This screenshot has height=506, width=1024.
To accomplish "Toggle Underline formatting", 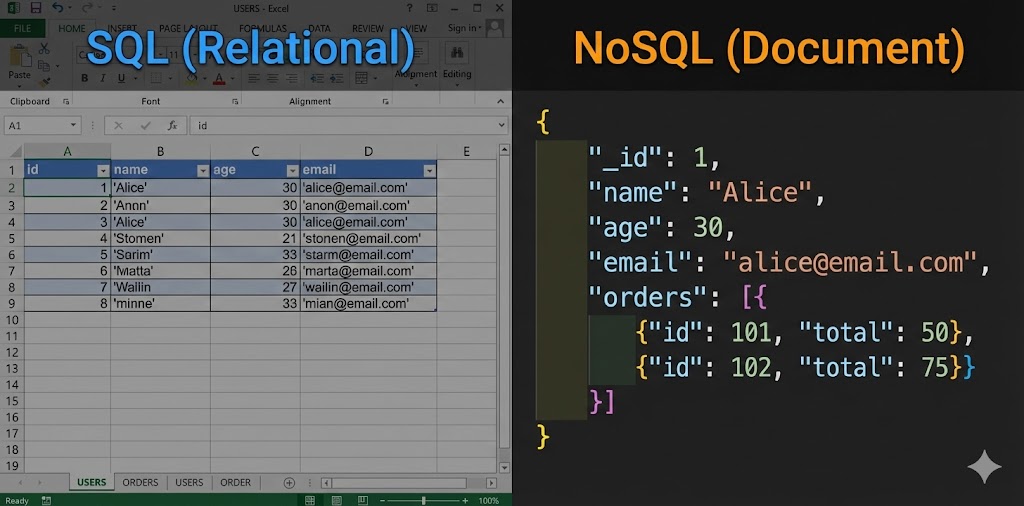I will (x=121, y=78).
